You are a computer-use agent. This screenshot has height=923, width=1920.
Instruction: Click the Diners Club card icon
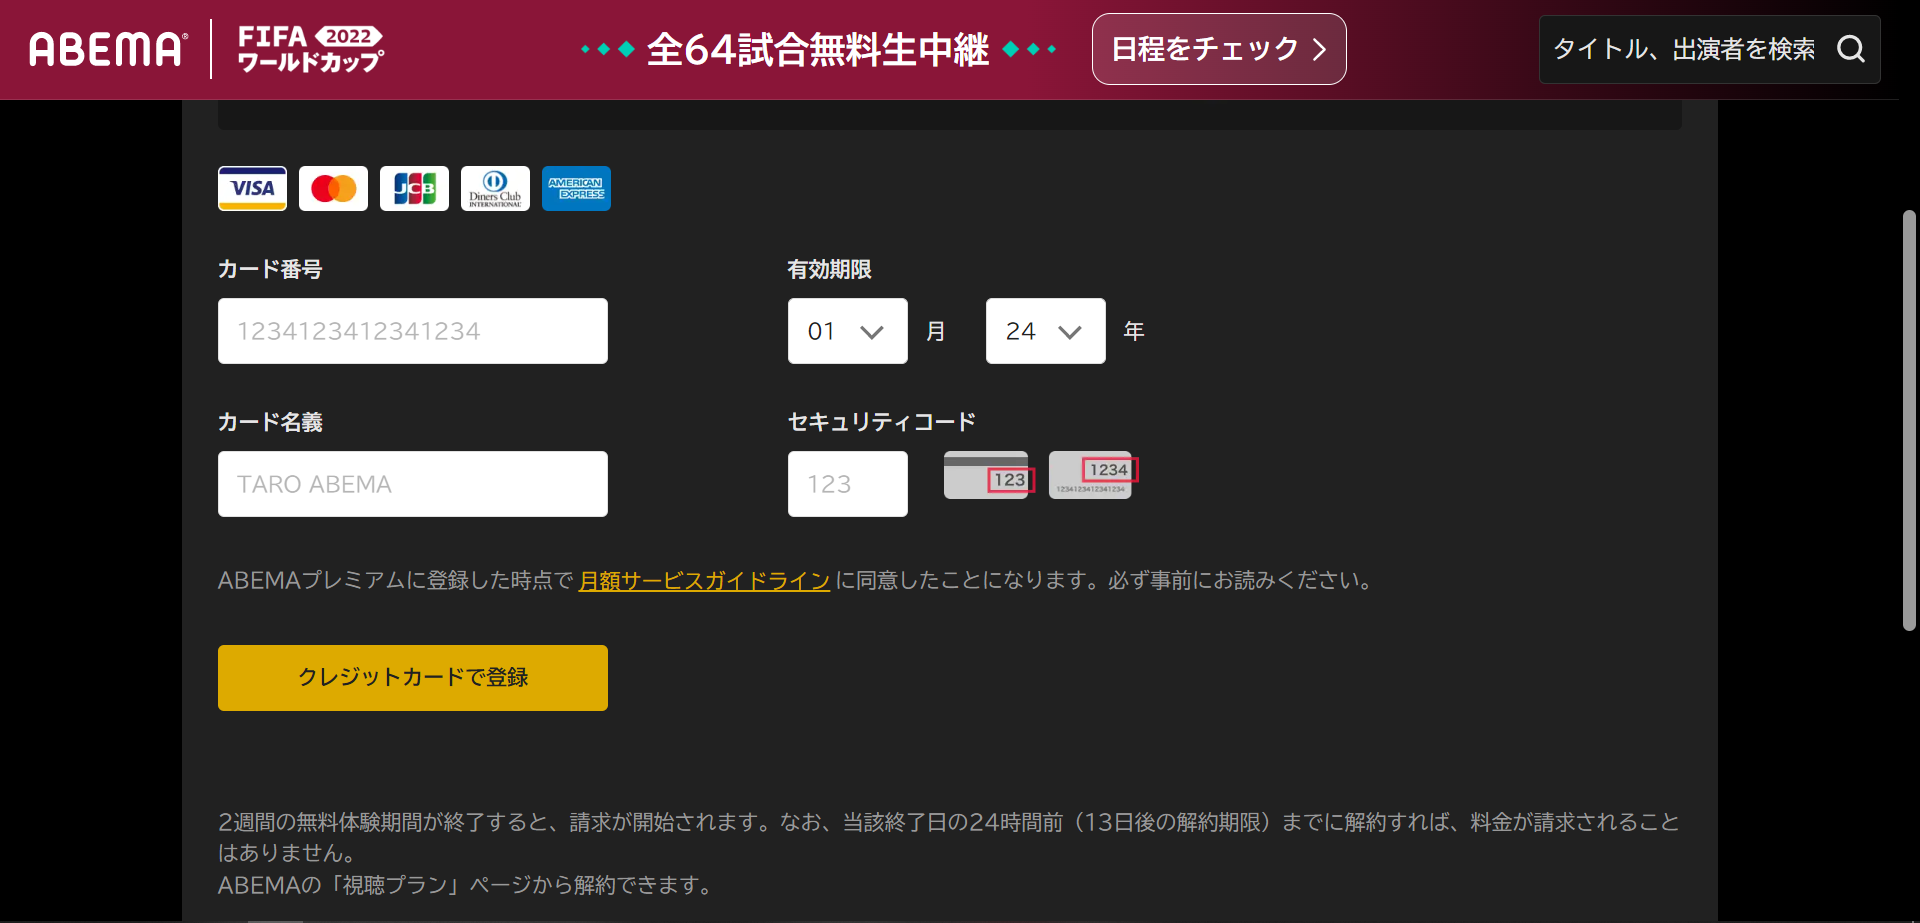pos(495,188)
